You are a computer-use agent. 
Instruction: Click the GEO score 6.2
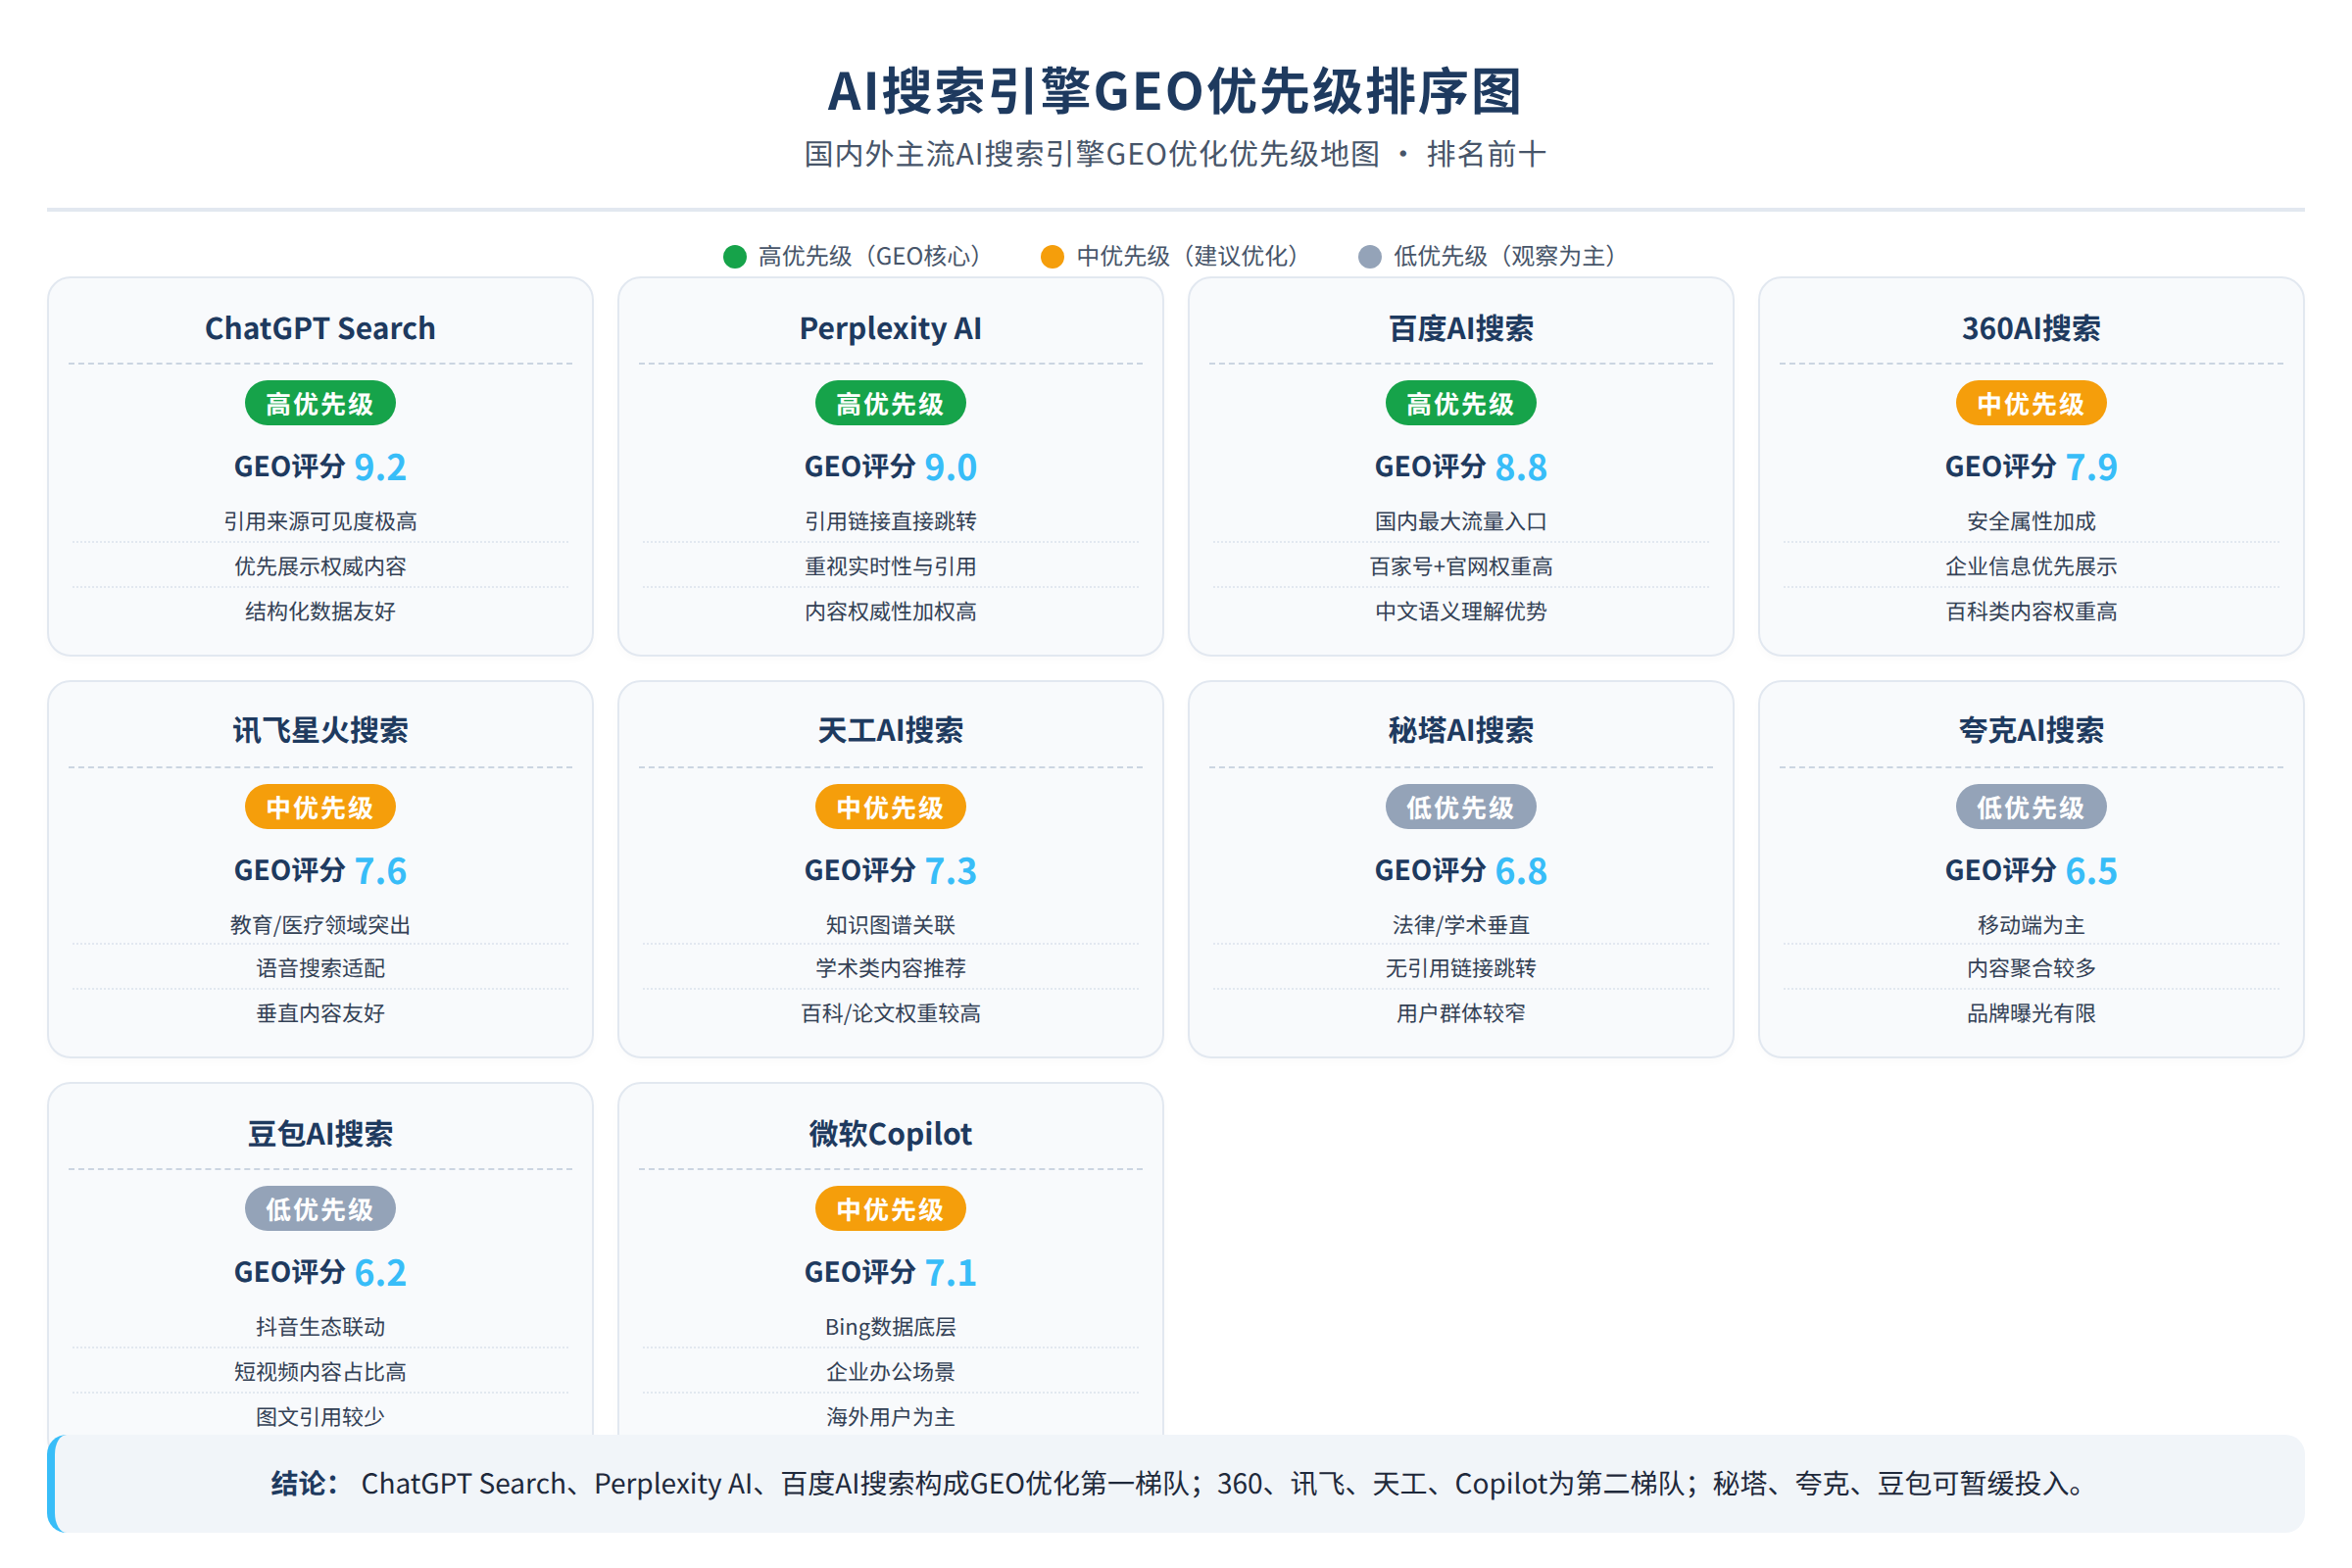pos(380,1273)
